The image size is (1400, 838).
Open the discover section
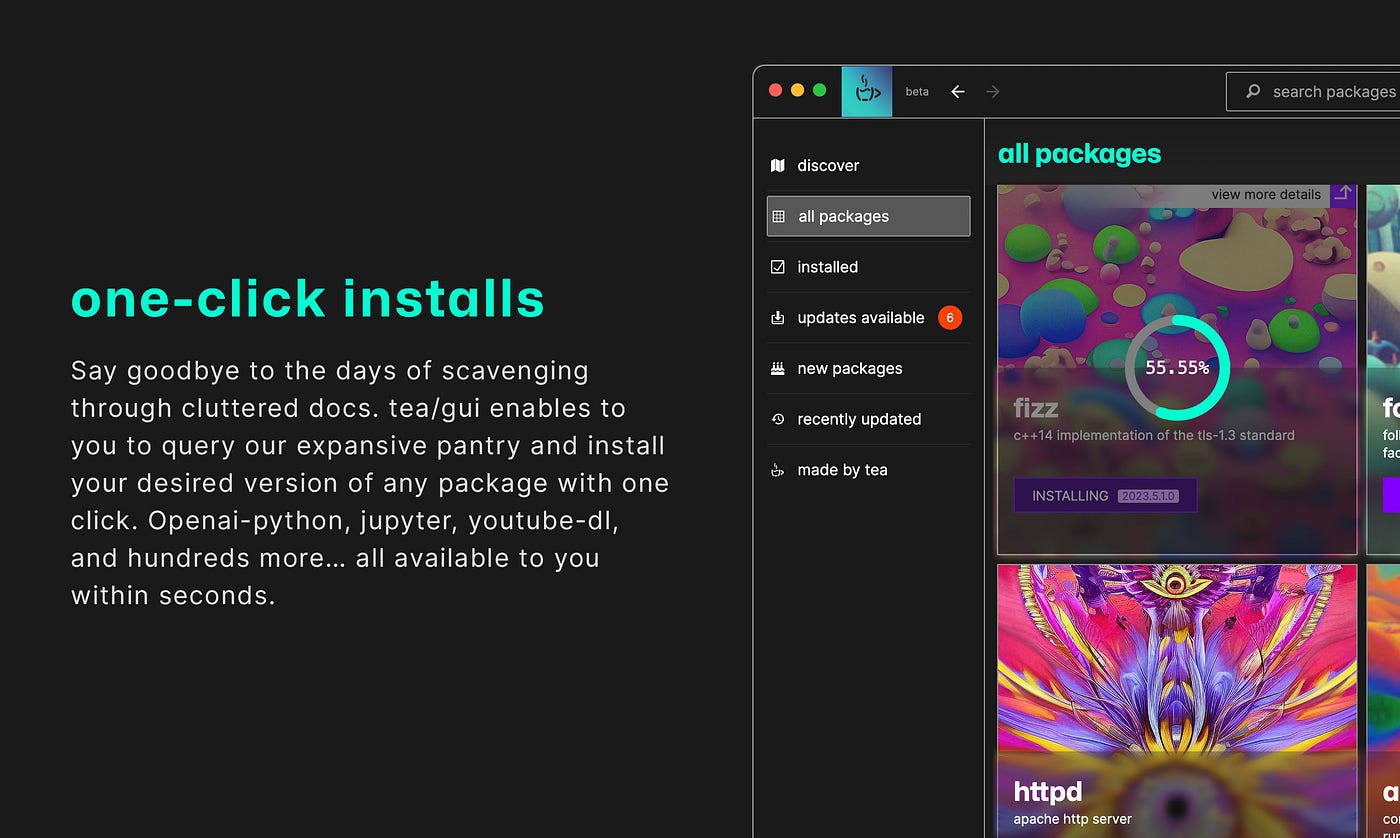coord(868,166)
